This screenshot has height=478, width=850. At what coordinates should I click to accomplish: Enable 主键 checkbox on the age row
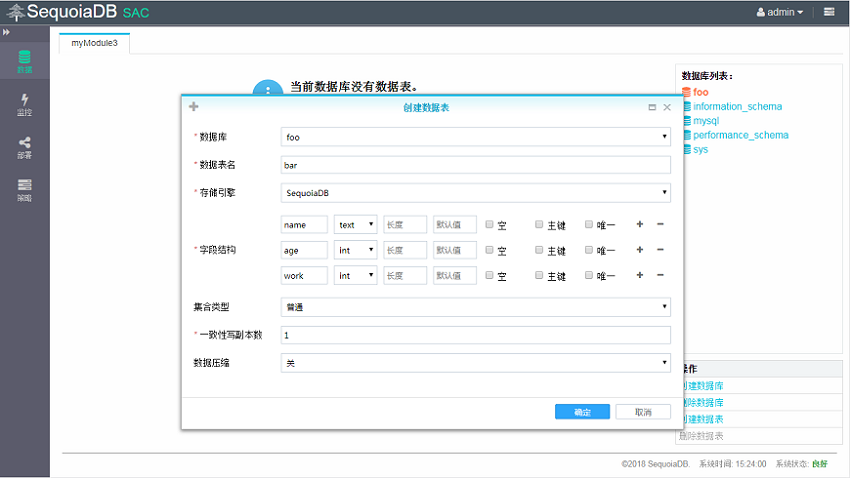tap(539, 250)
